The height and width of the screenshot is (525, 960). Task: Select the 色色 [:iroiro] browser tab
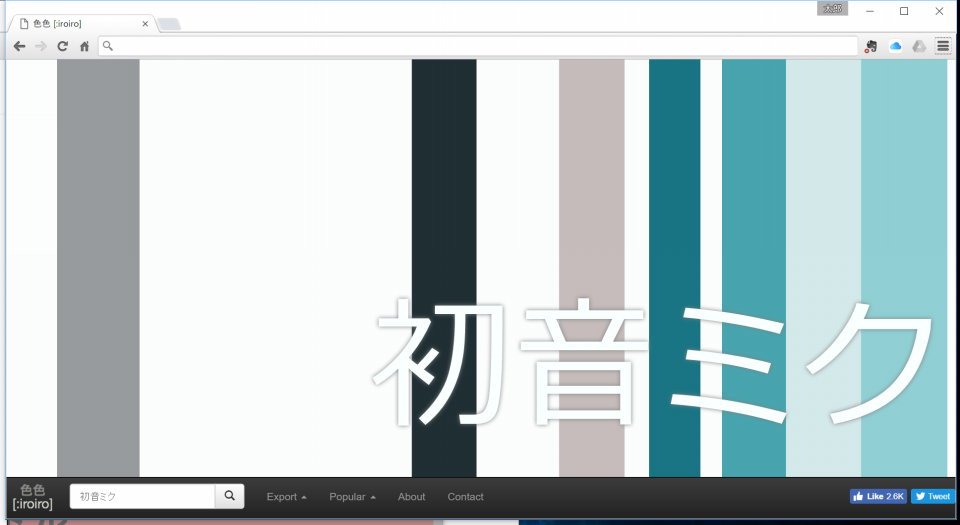(81, 24)
